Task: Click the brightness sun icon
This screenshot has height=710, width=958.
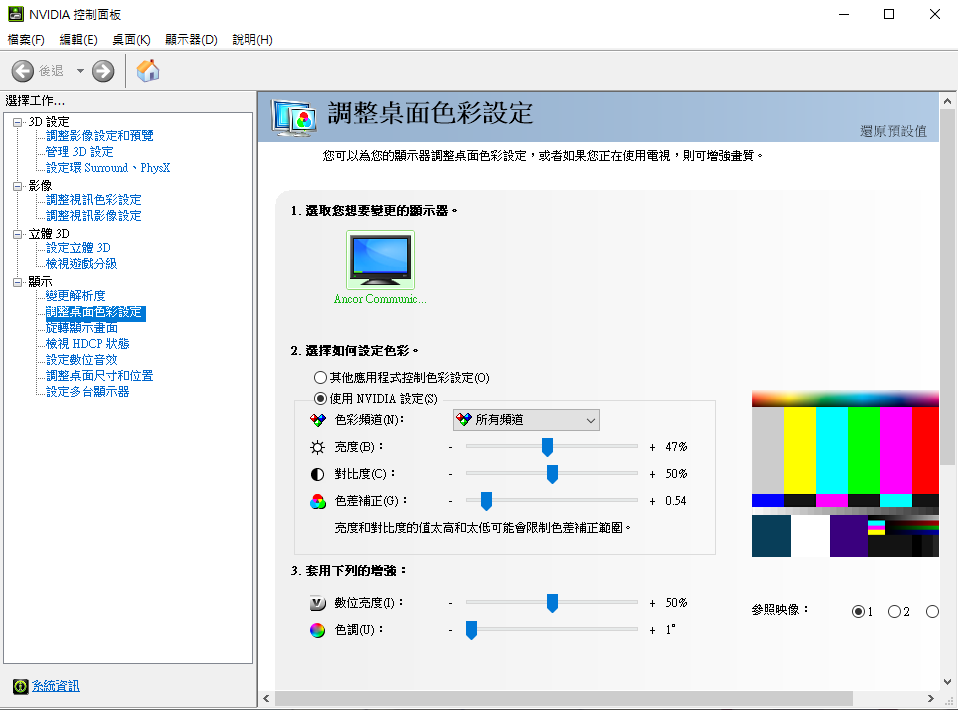Action: click(318, 447)
